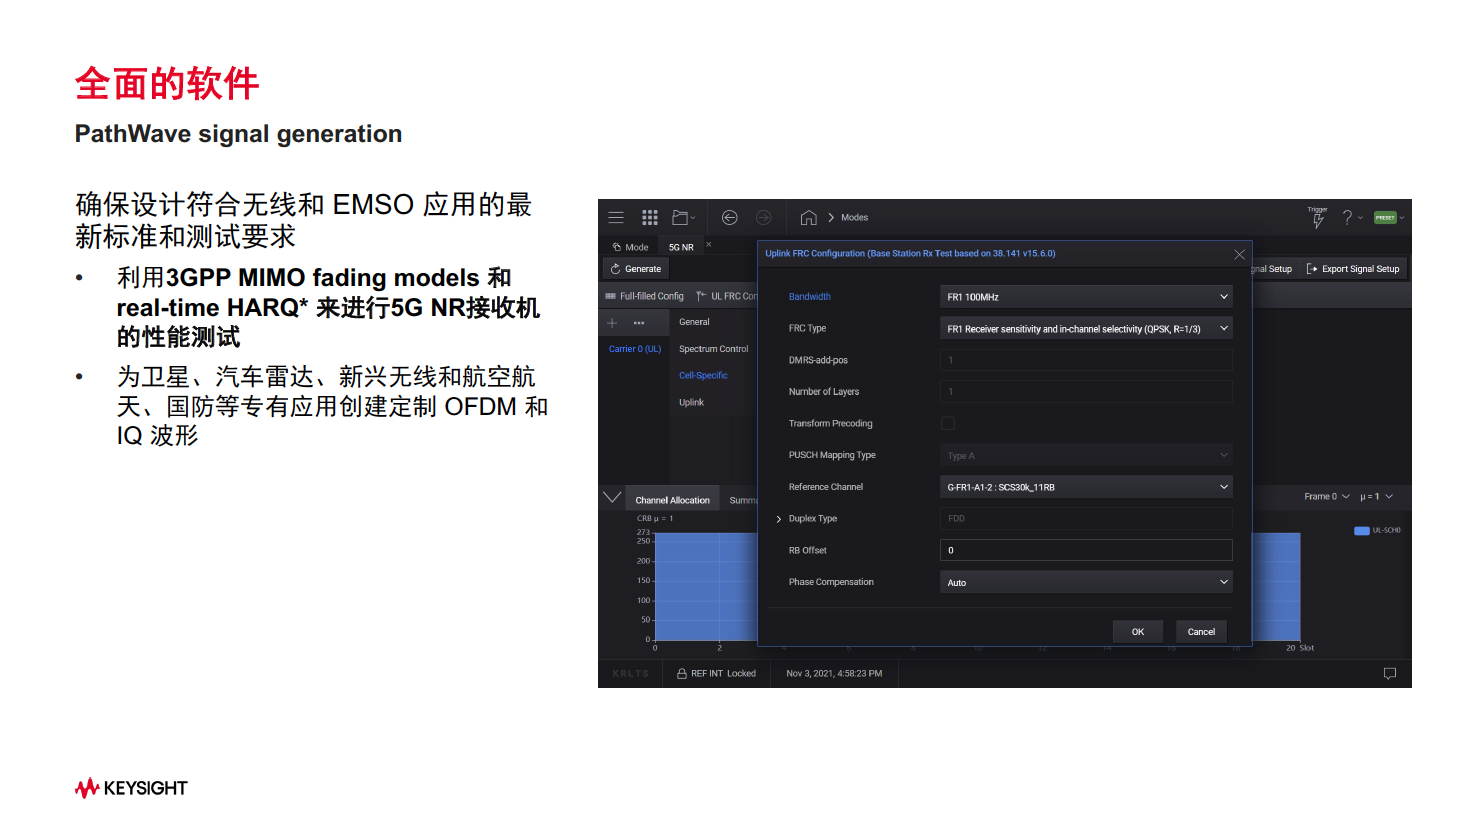Open the Help question mark icon

click(x=1347, y=217)
